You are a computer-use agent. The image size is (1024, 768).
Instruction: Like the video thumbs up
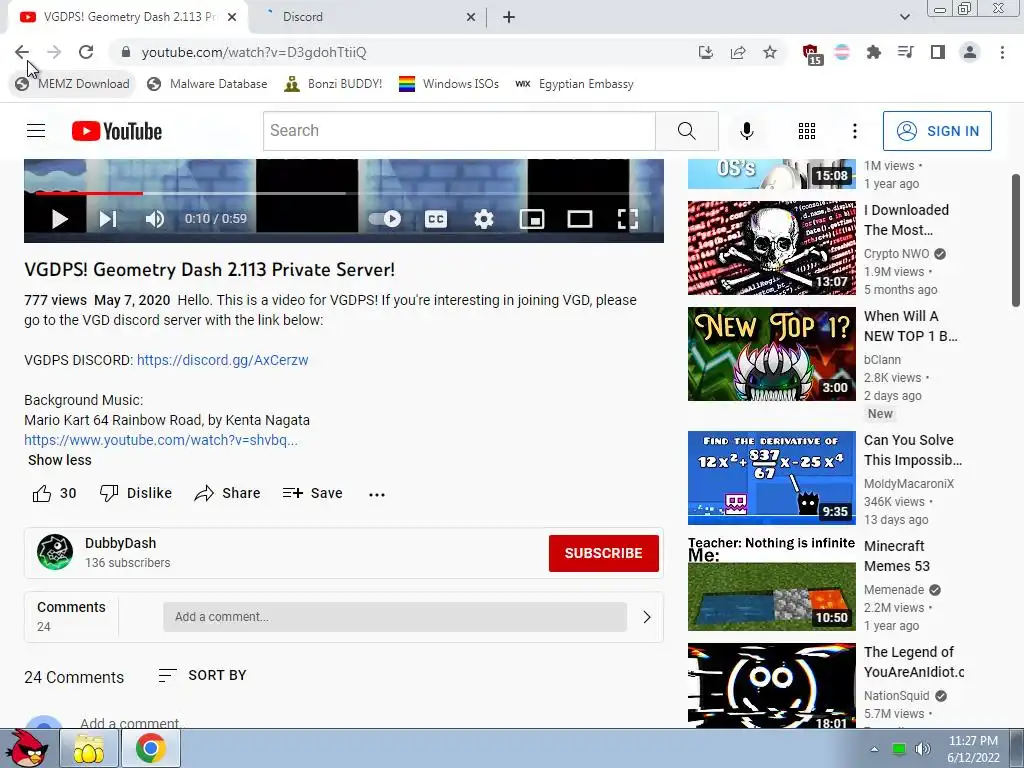point(54,493)
